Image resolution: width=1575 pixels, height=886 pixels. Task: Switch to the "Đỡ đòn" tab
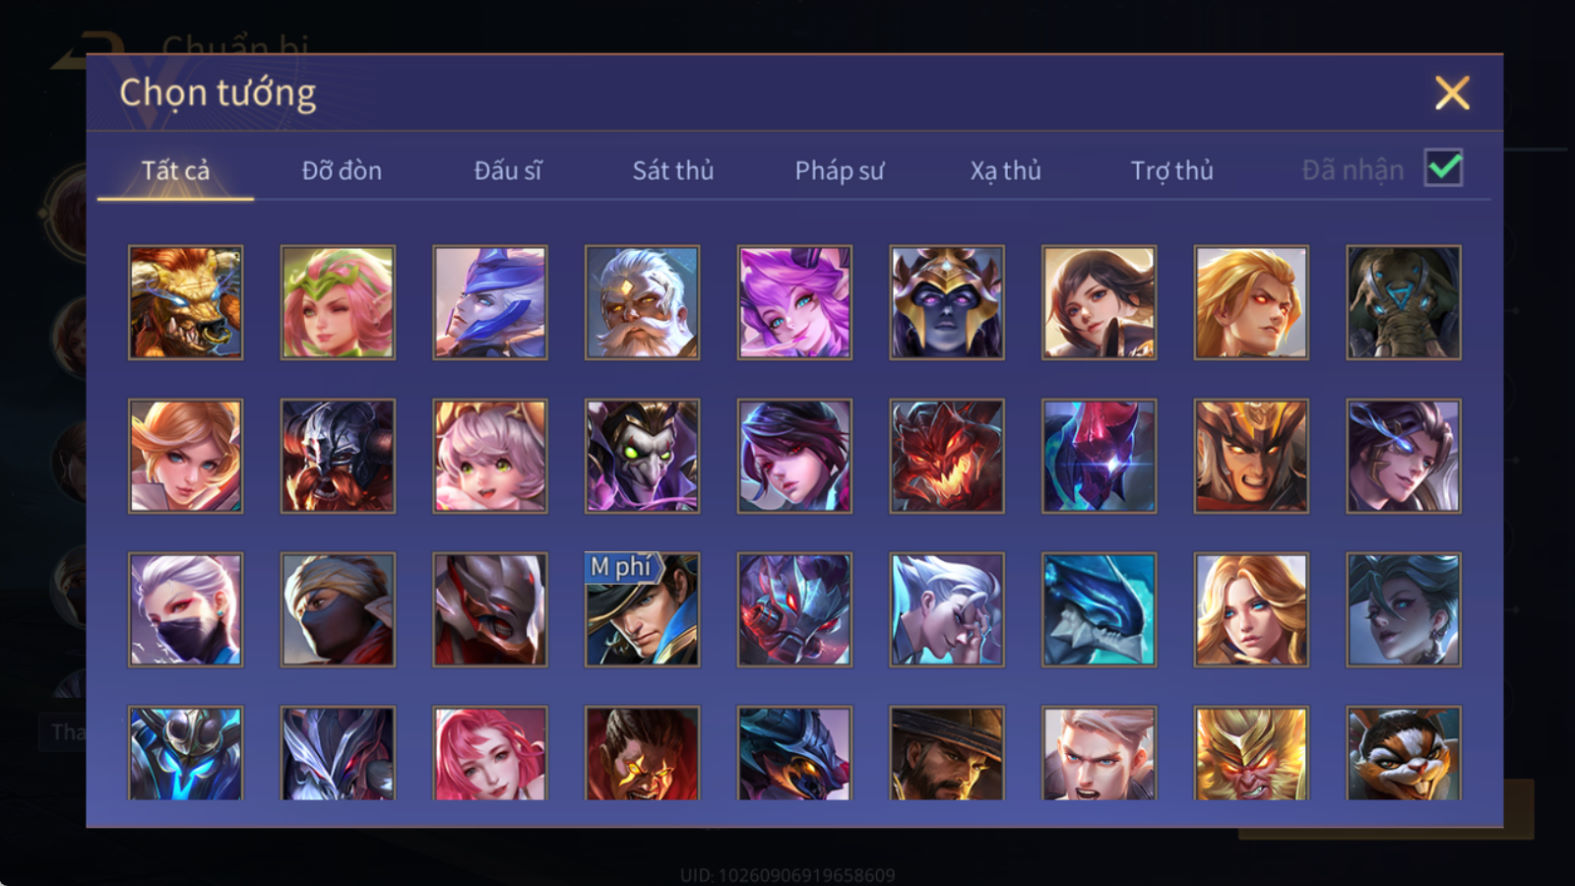pyautogui.click(x=342, y=171)
